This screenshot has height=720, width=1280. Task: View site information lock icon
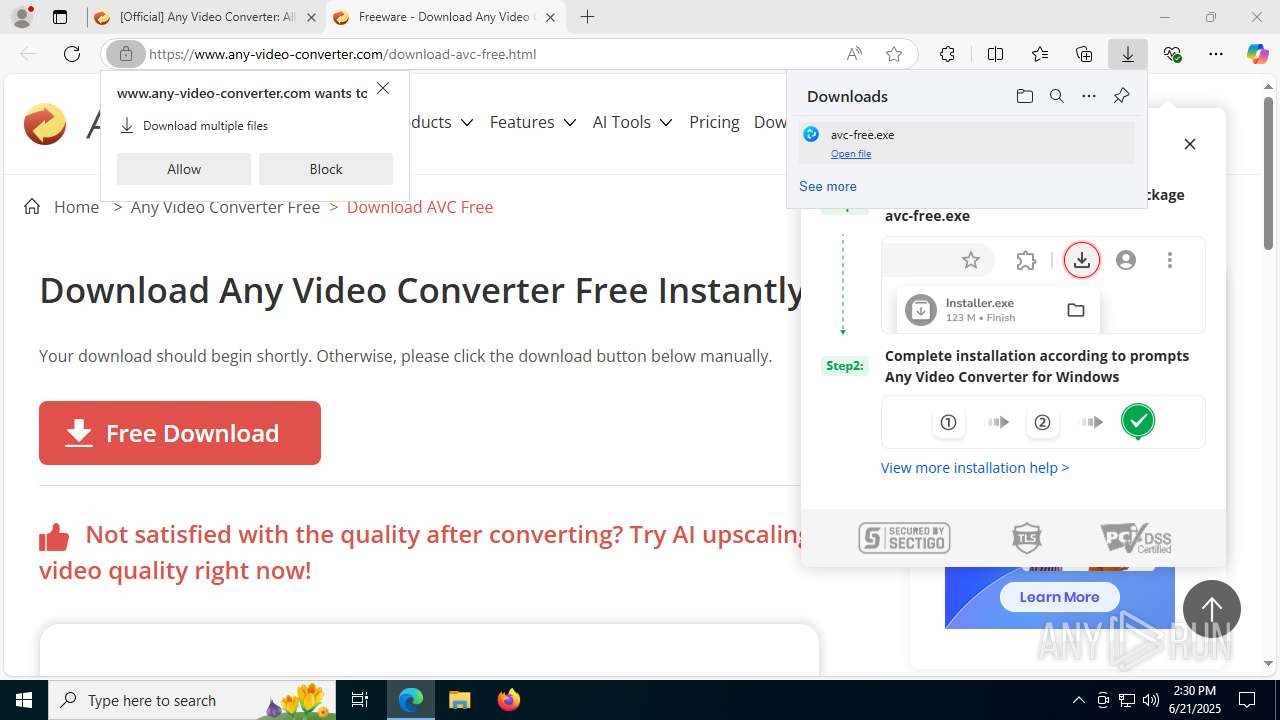[126, 54]
